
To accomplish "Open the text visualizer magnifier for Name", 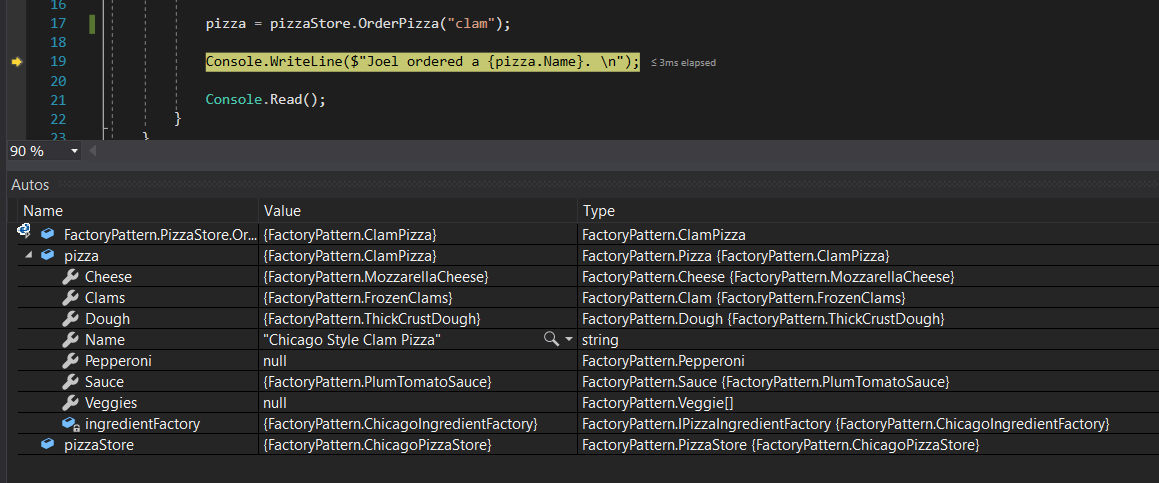I will coord(551,340).
